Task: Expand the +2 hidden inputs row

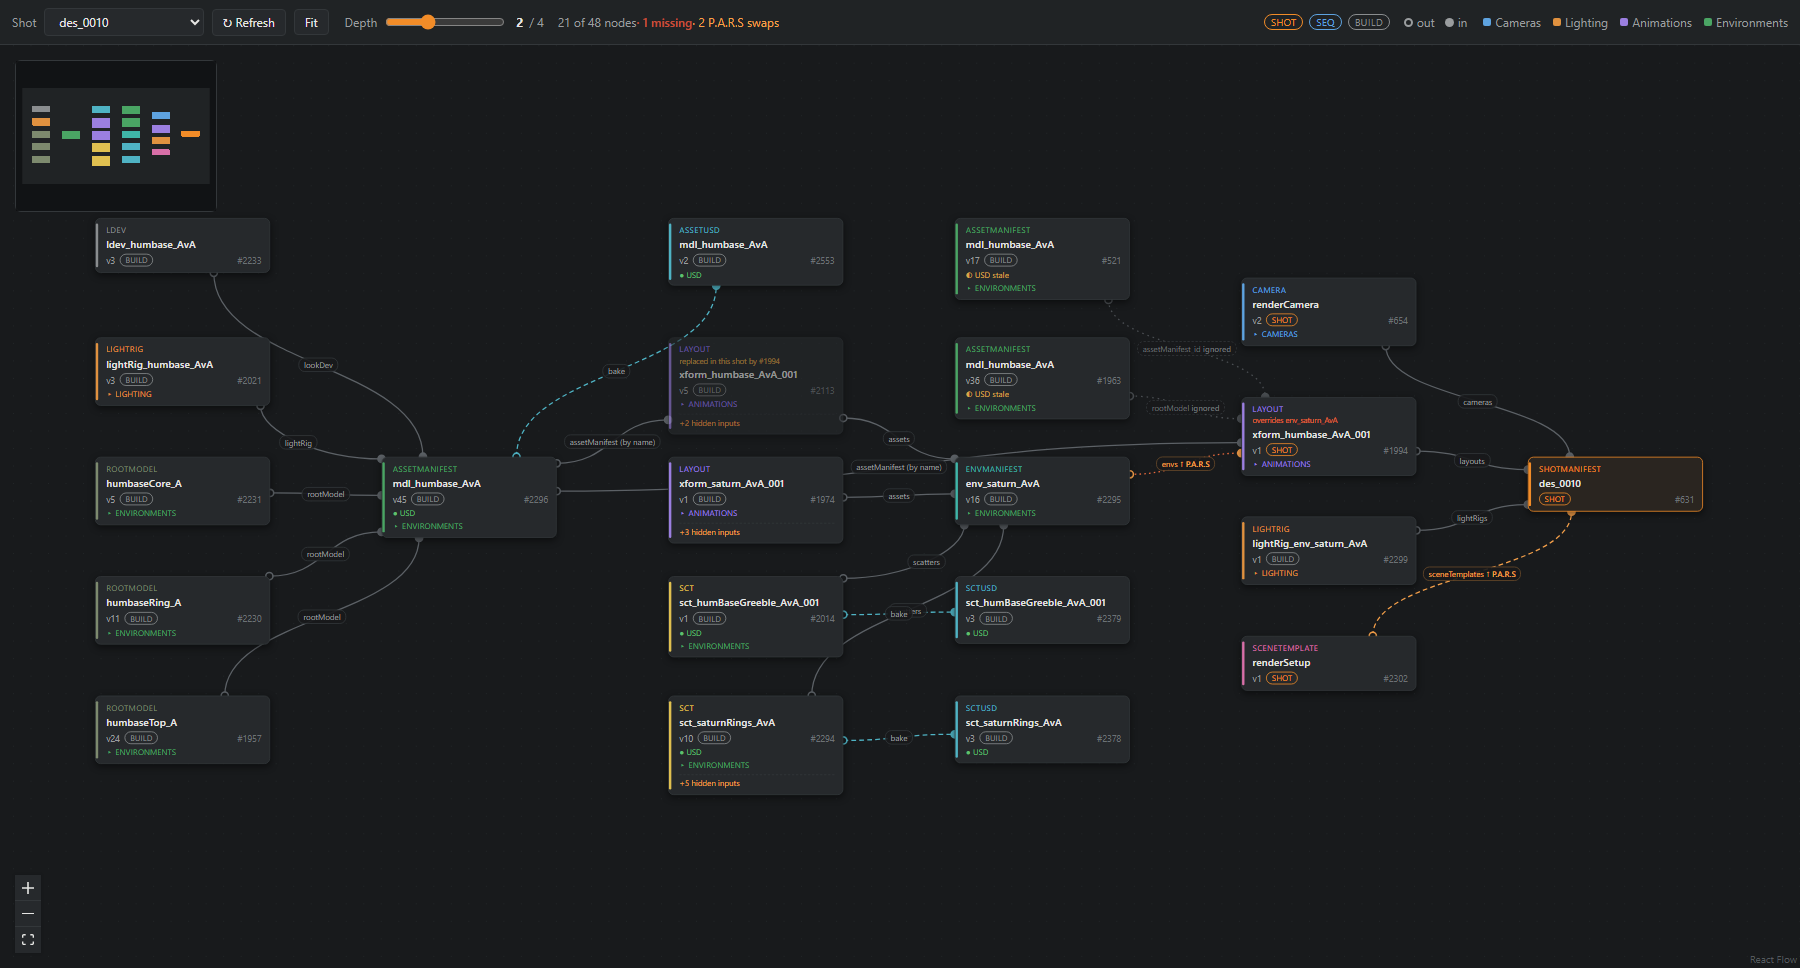Action: 710,424
